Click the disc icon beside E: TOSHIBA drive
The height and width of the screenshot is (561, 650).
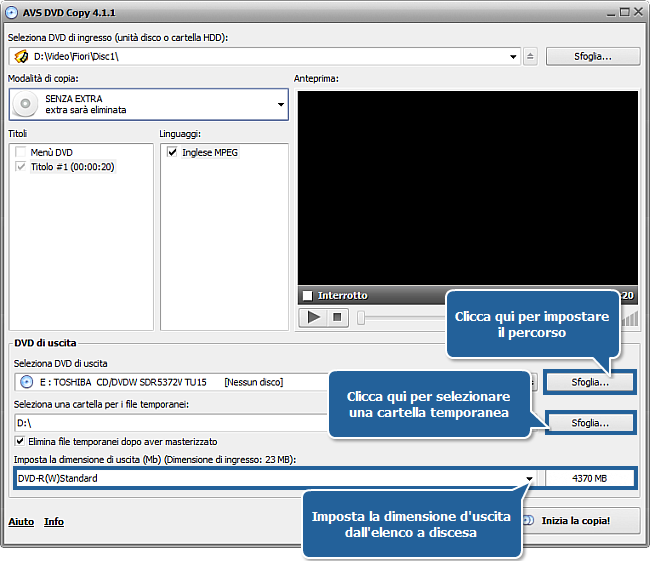point(27,382)
